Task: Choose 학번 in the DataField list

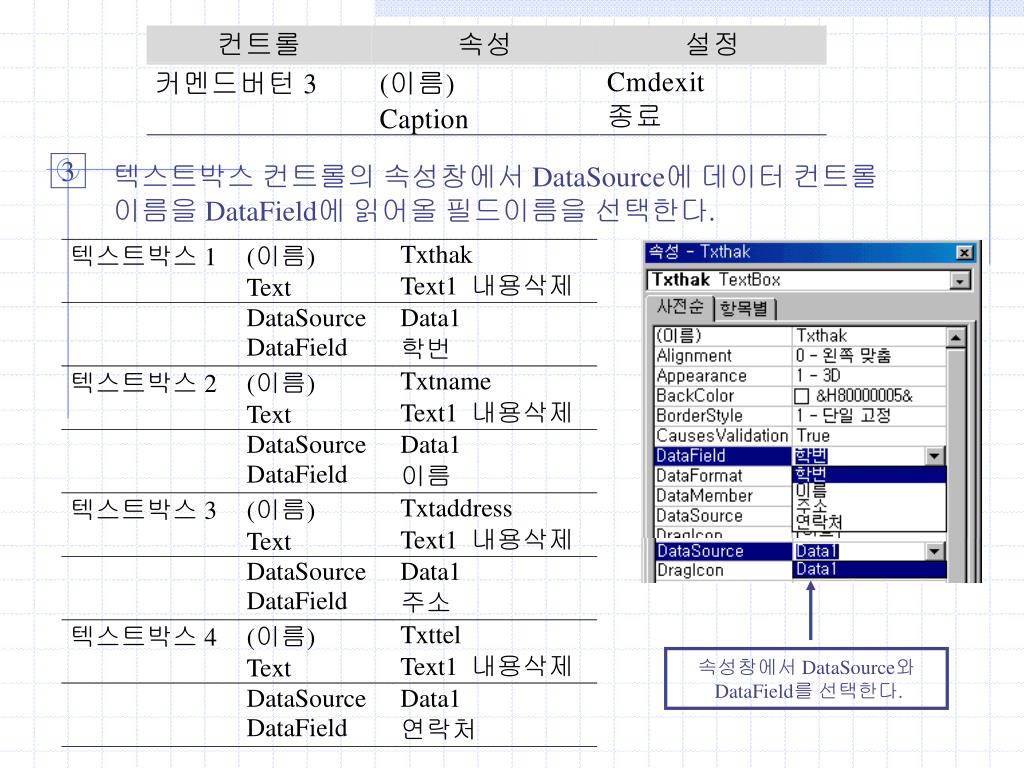Action: click(869, 474)
